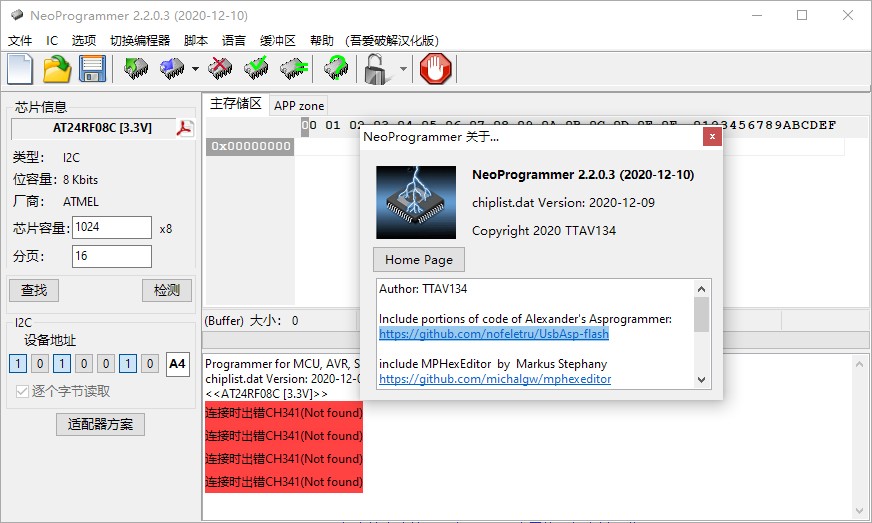Click the Erase chip icon with red X
Image resolution: width=872 pixels, height=523 pixels.
(220, 68)
